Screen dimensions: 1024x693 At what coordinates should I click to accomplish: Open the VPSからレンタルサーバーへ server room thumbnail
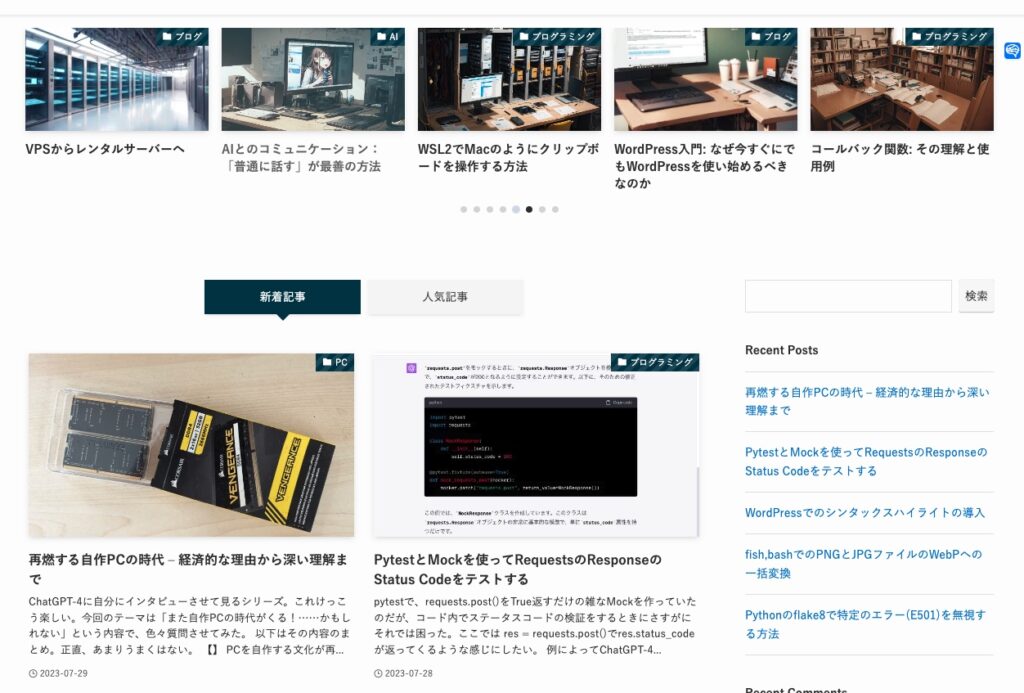pos(117,80)
